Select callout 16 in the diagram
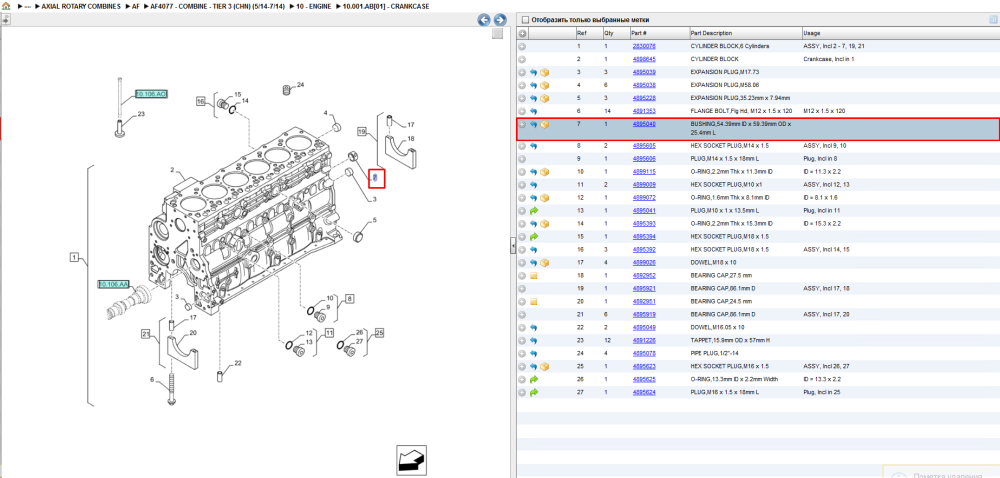 point(200,101)
